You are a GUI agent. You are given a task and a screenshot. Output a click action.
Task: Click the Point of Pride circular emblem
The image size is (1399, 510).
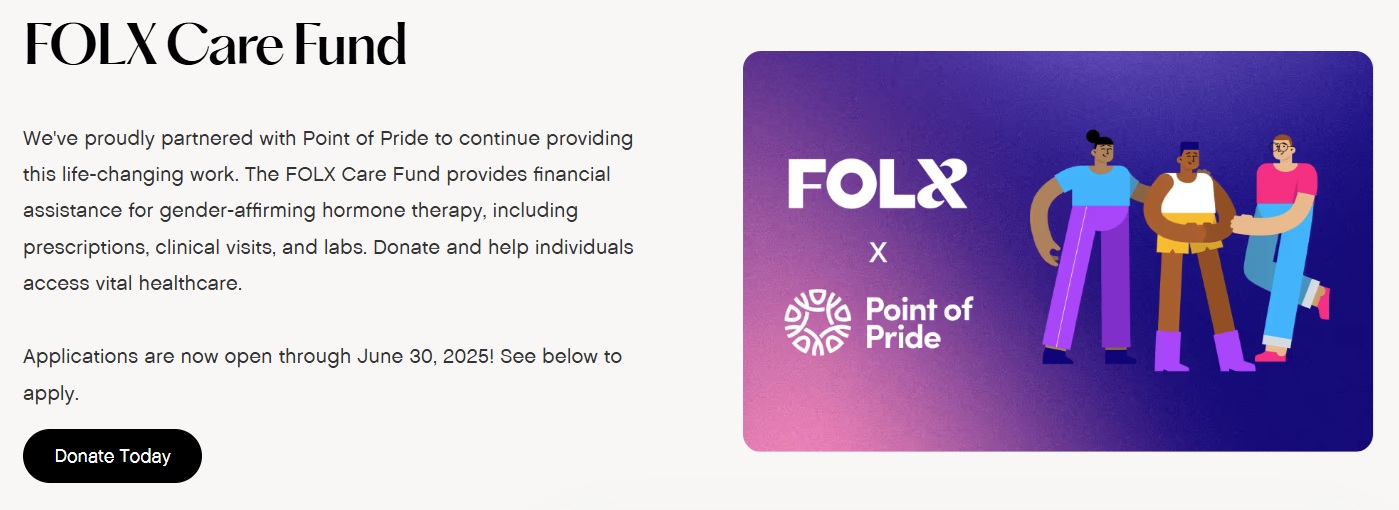817,322
